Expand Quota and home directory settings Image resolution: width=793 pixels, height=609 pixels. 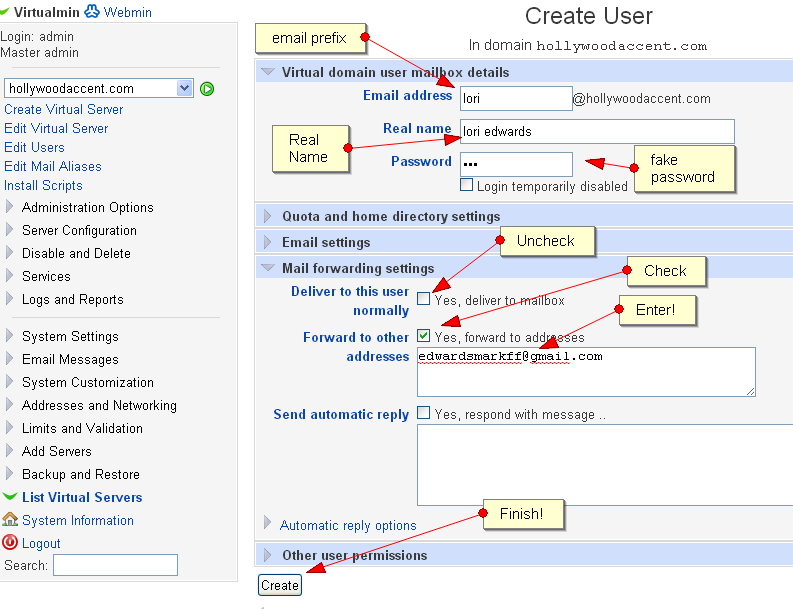click(268, 216)
